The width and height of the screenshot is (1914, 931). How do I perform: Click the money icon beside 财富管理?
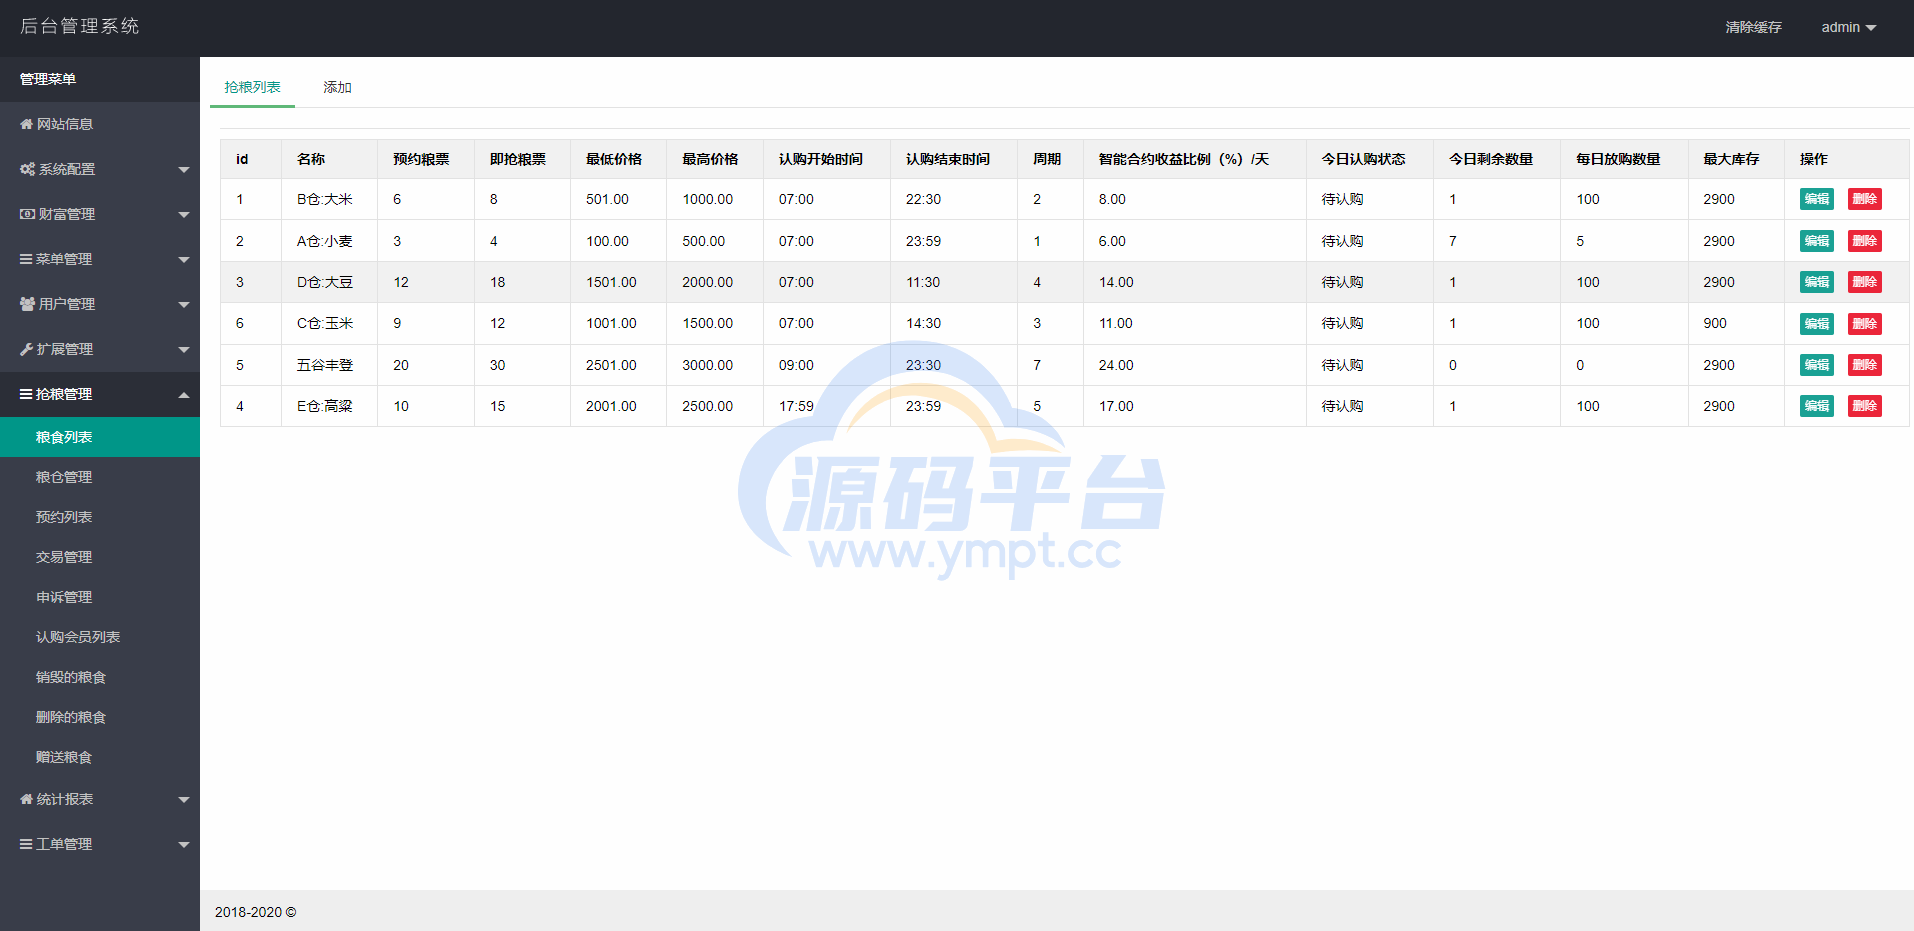coord(28,214)
